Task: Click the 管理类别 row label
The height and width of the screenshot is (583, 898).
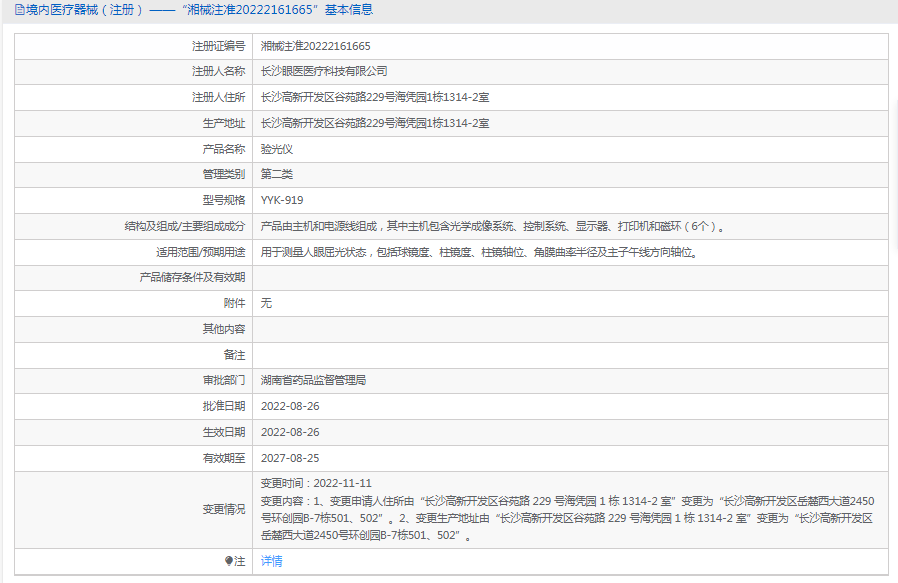Action: [x=223, y=175]
